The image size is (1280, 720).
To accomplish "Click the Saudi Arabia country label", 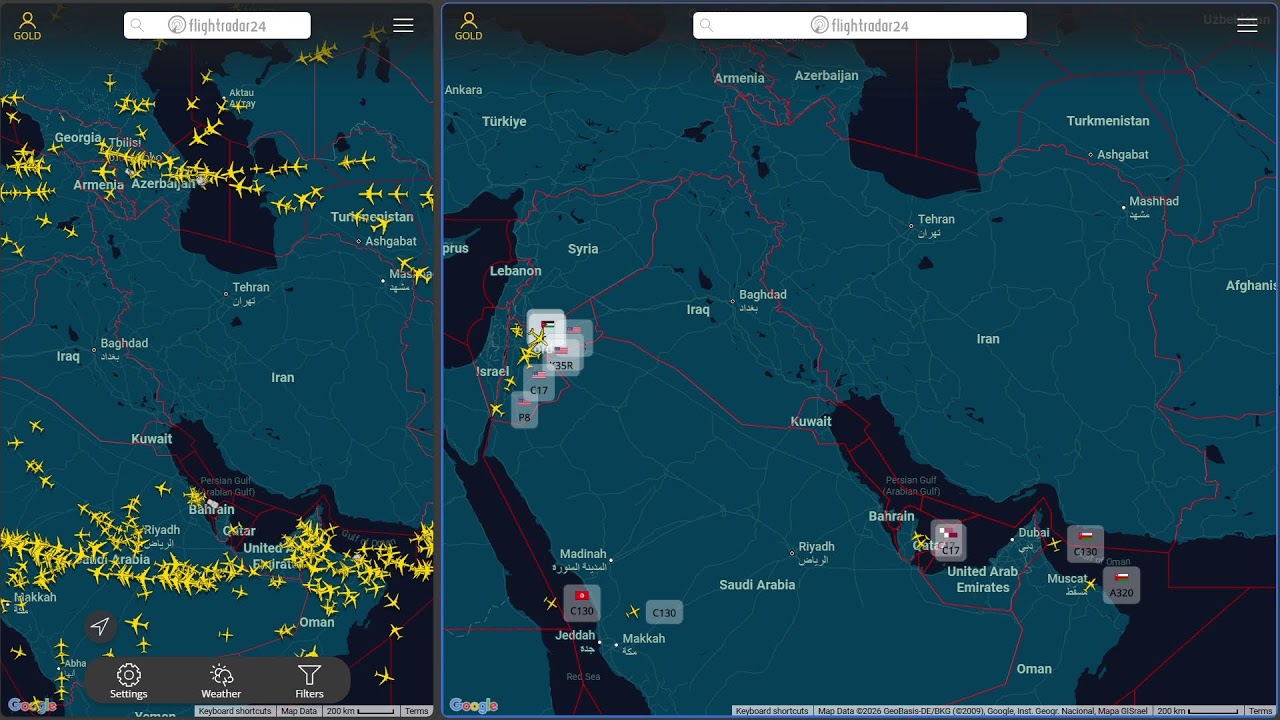I will (757, 585).
